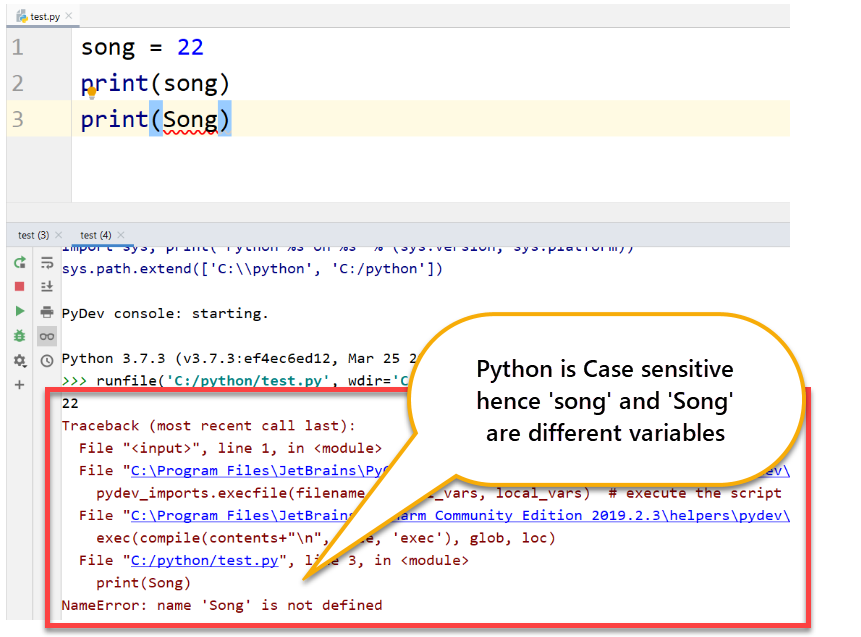Attach debugger using the green bug icon
The image size is (861, 637).
(x=20, y=336)
